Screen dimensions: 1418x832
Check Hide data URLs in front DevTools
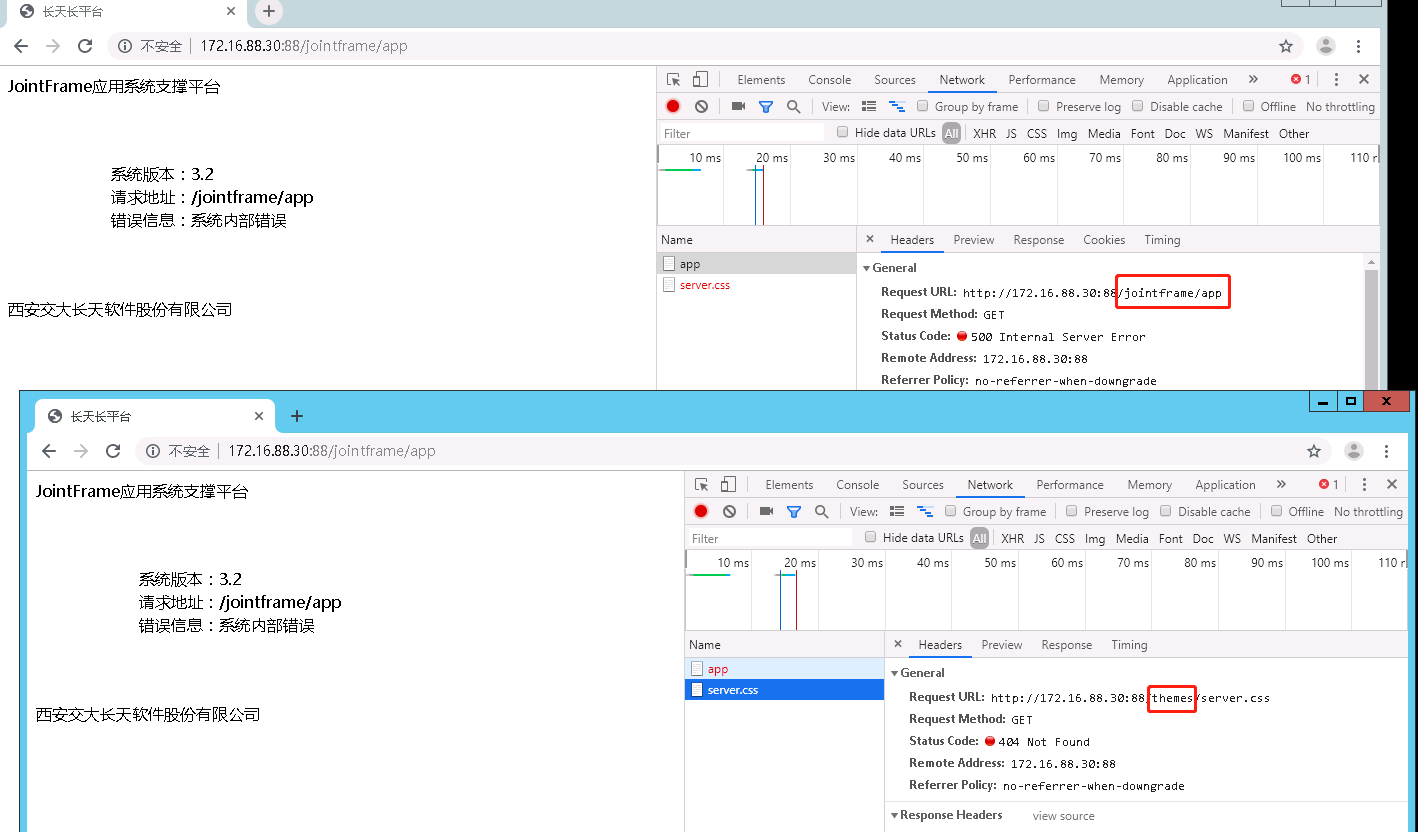pos(871,537)
